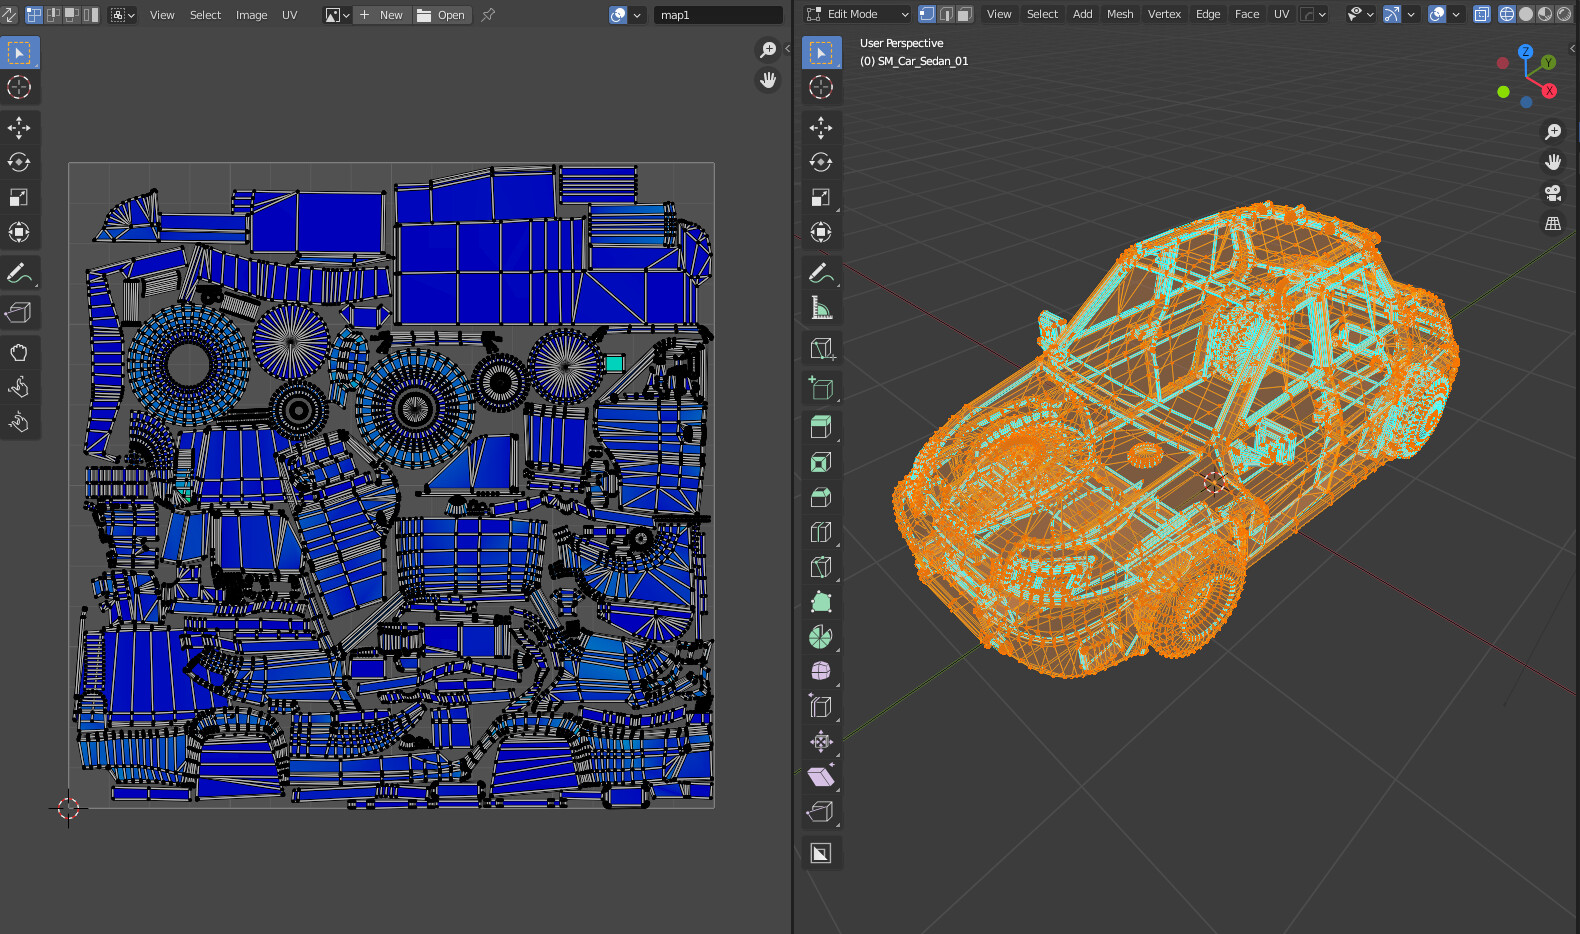Toggle image pin in UV editor

(488, 15)
